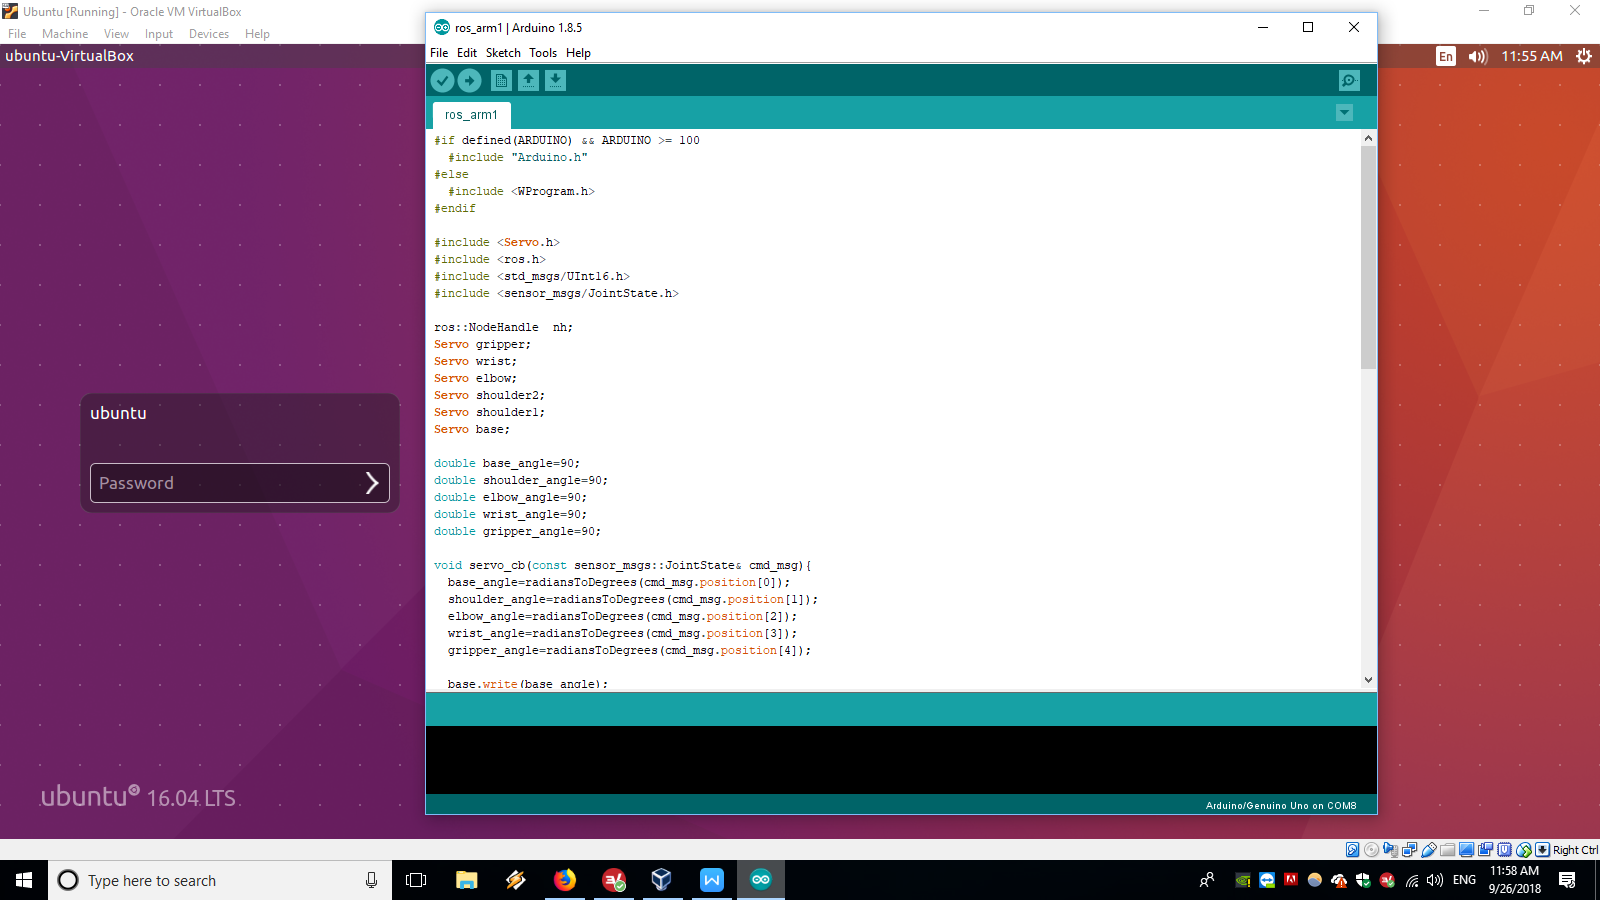Open the VirtualBox Devices menu

(x=209, y=34)
